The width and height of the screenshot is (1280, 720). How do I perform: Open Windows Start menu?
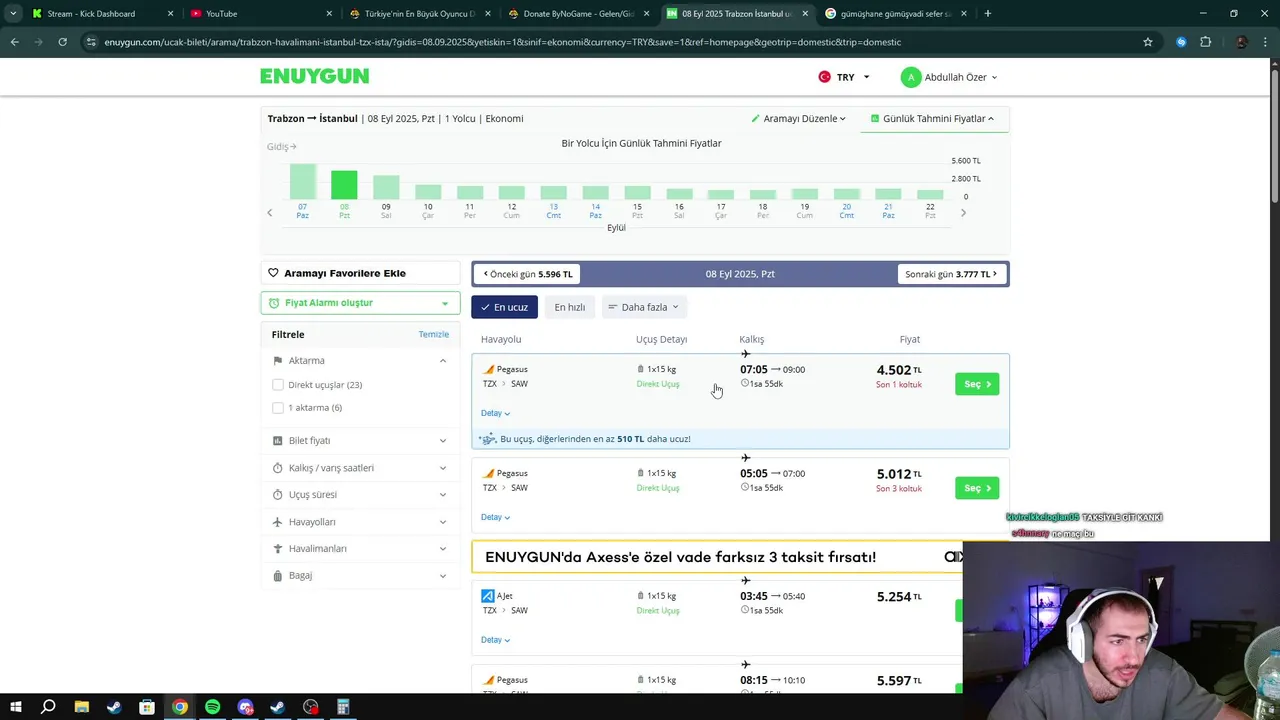coord(15,707)
